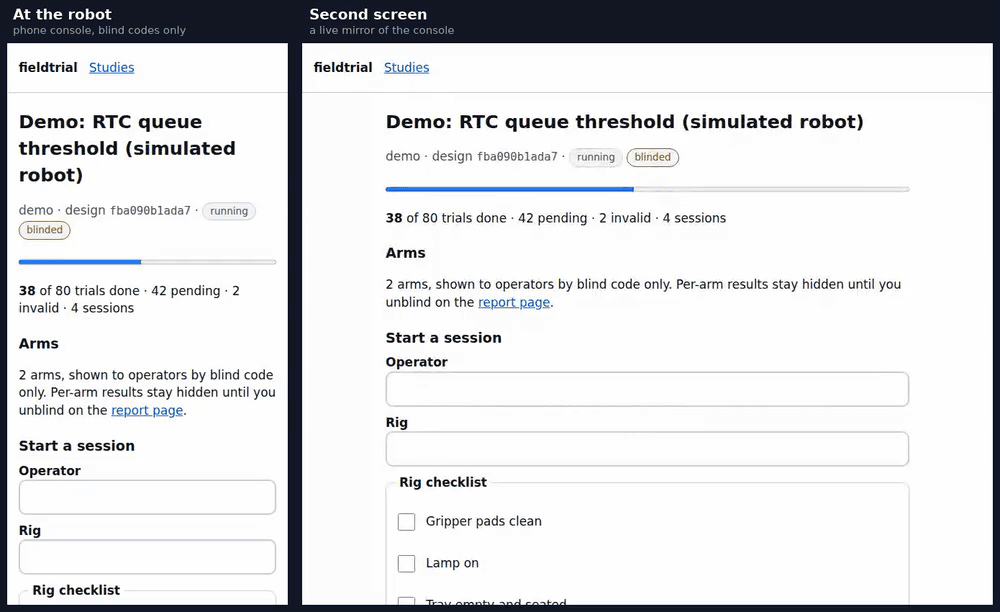
Task: Click '38 of 80 trials done' in second screen
Action: click(446, 218)
